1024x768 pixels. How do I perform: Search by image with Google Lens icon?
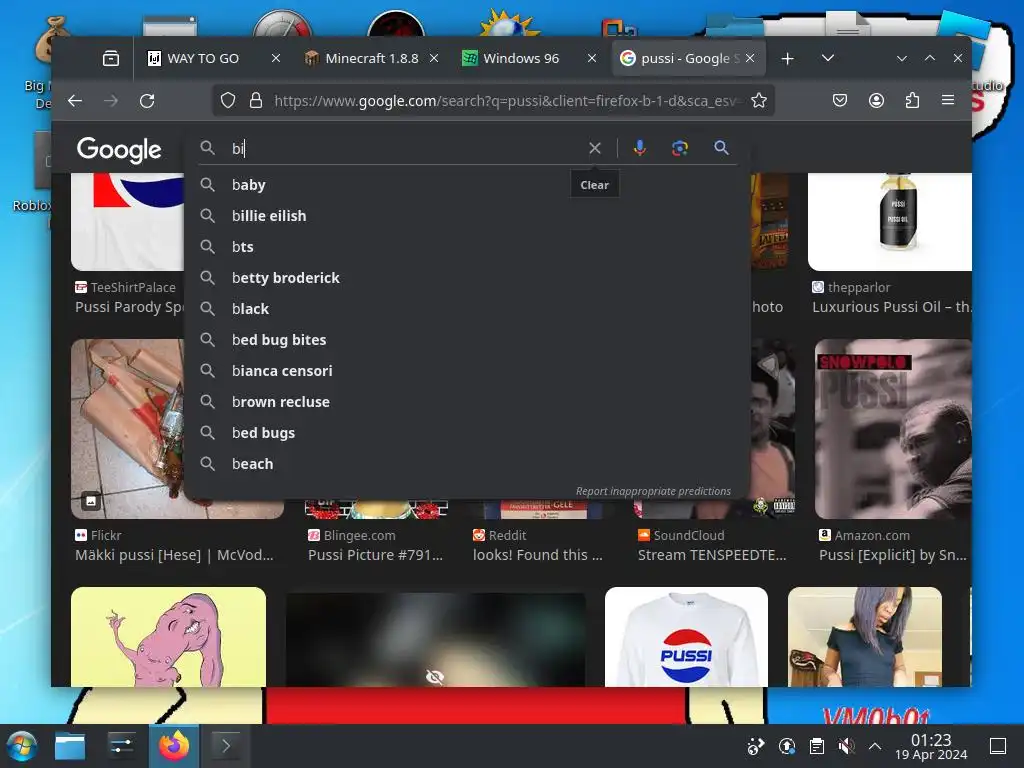tap(680, 148)
